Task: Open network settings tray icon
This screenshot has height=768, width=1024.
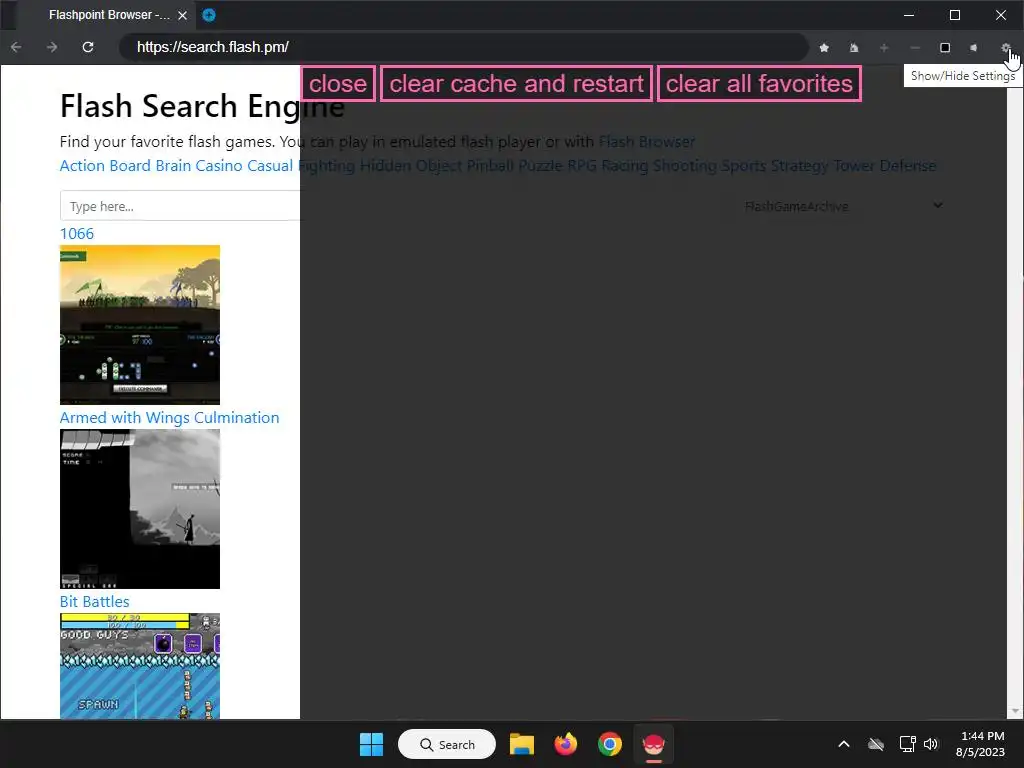Action: (907, 744)
